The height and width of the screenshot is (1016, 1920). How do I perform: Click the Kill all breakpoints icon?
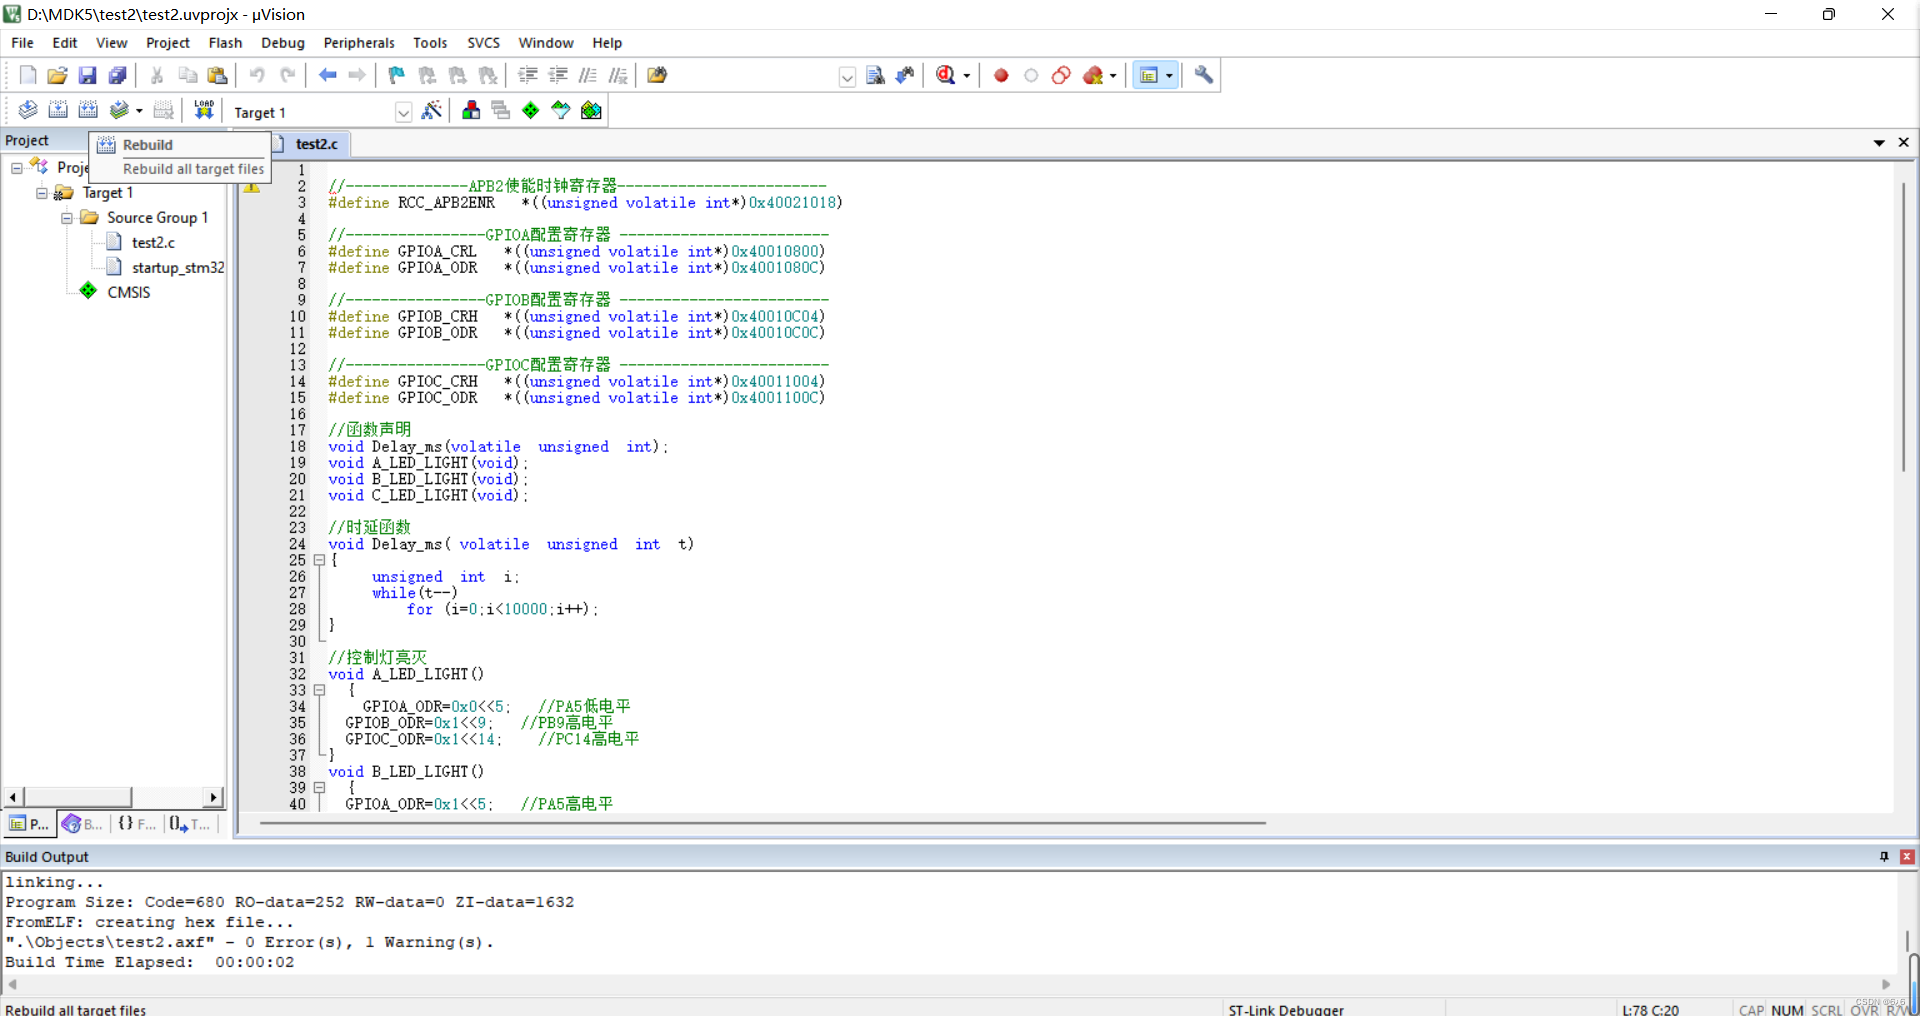[x=1093, y=75]
